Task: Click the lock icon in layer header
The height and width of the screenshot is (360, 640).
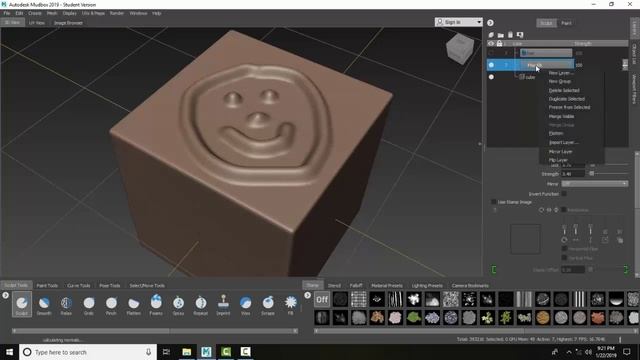Action: coord(499,43)
